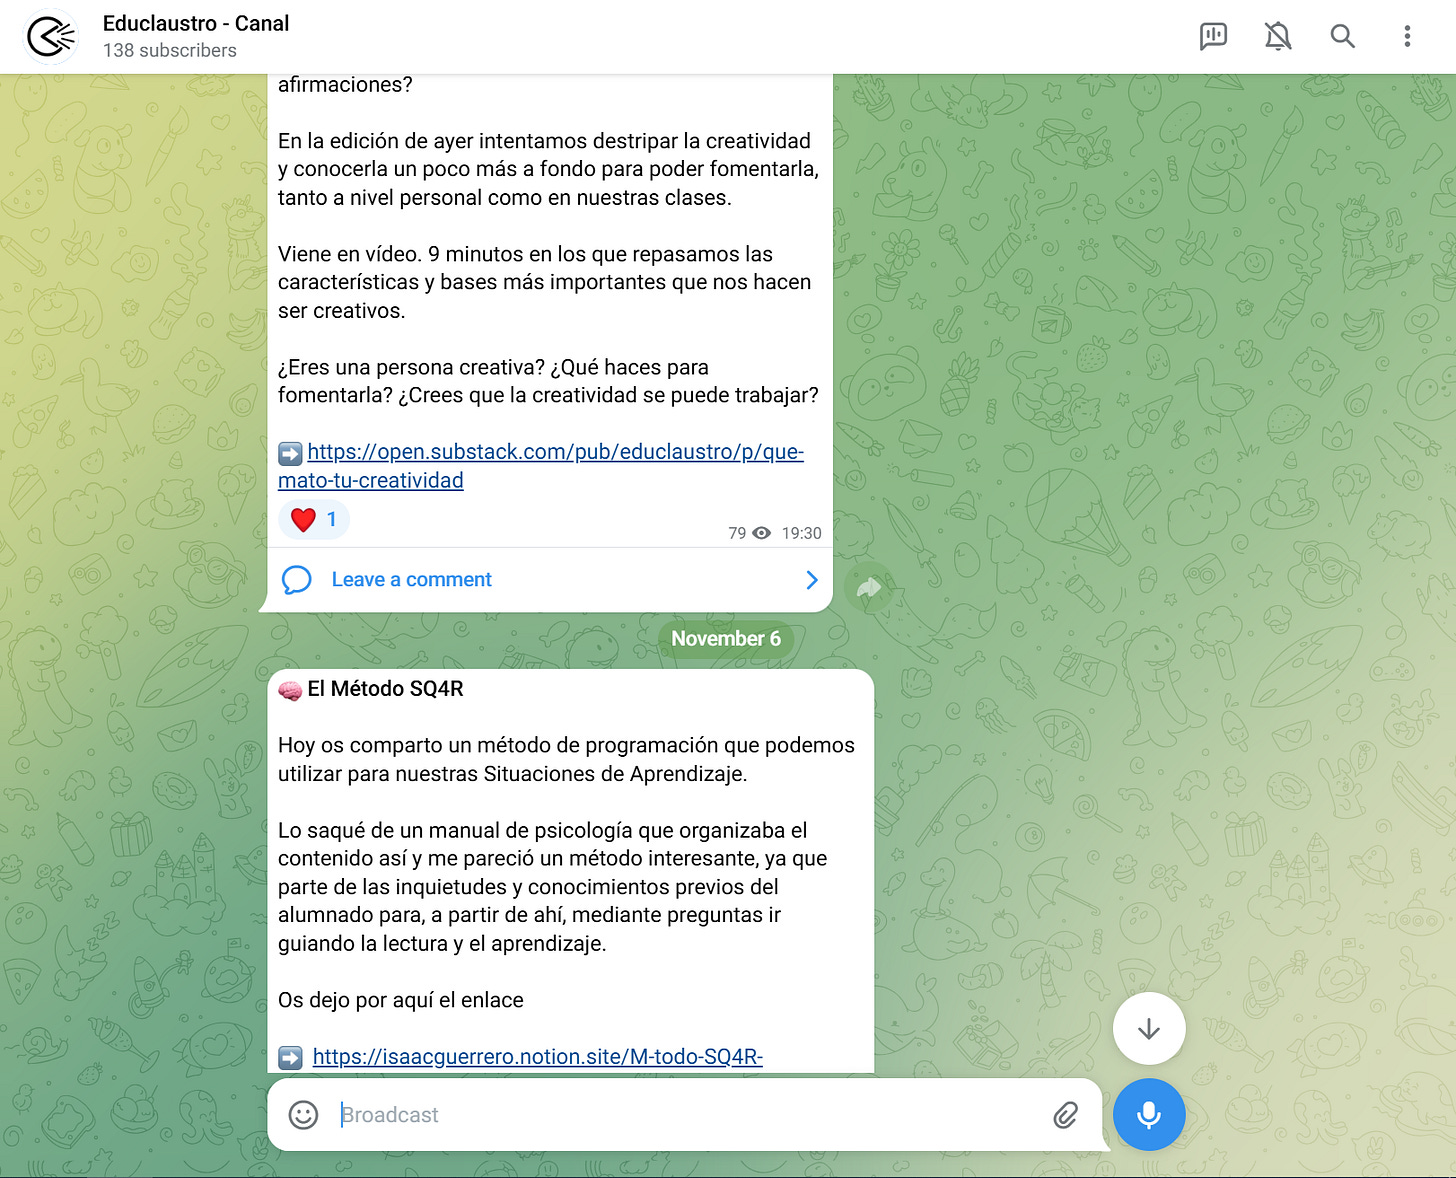Click the El Método SQ4R heading

point(385,689)
